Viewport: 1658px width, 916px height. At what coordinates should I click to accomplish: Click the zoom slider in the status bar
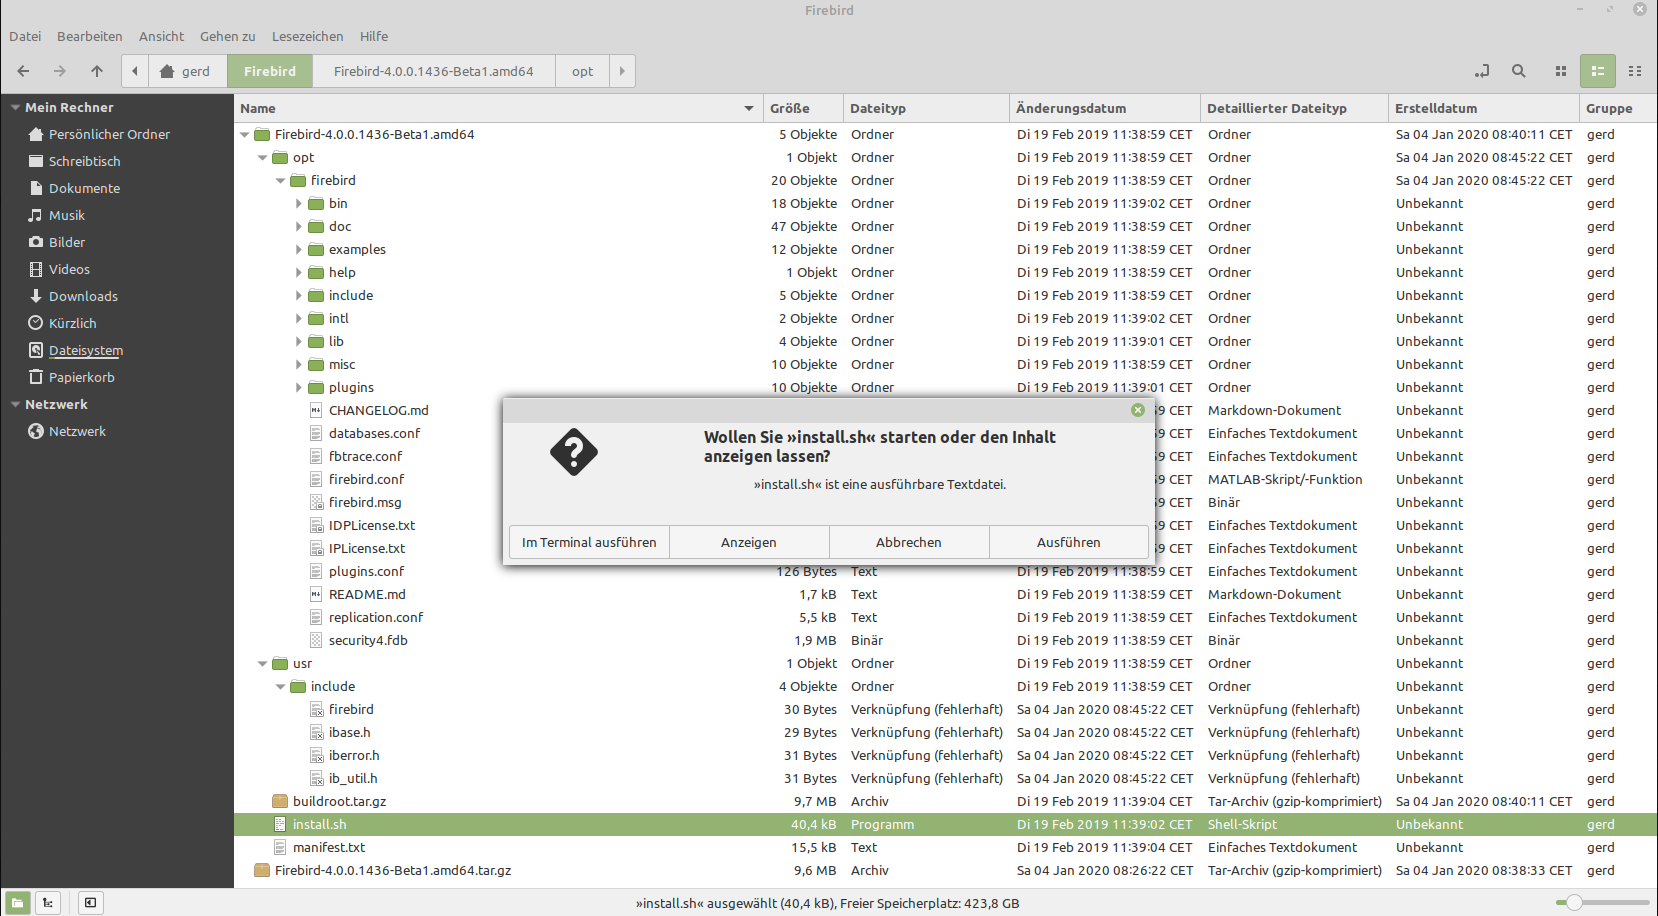click(1574, 903)
